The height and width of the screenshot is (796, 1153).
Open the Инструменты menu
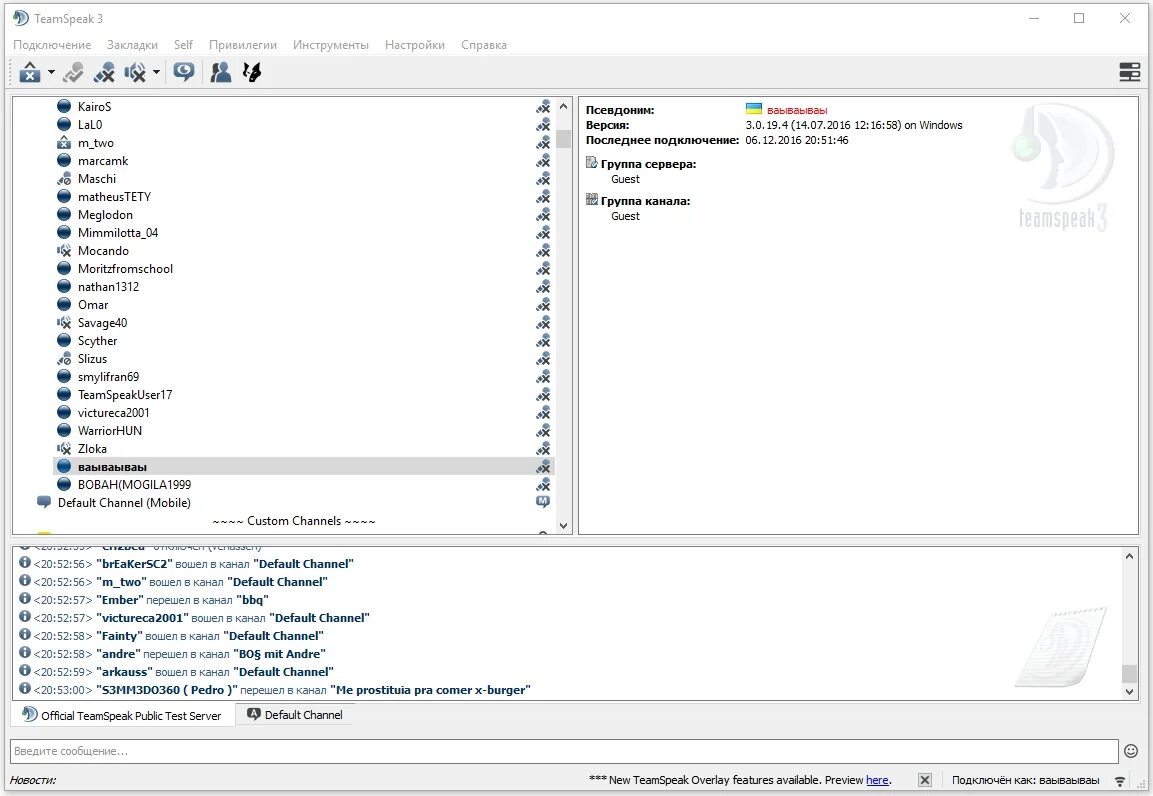tap(331, 45)
